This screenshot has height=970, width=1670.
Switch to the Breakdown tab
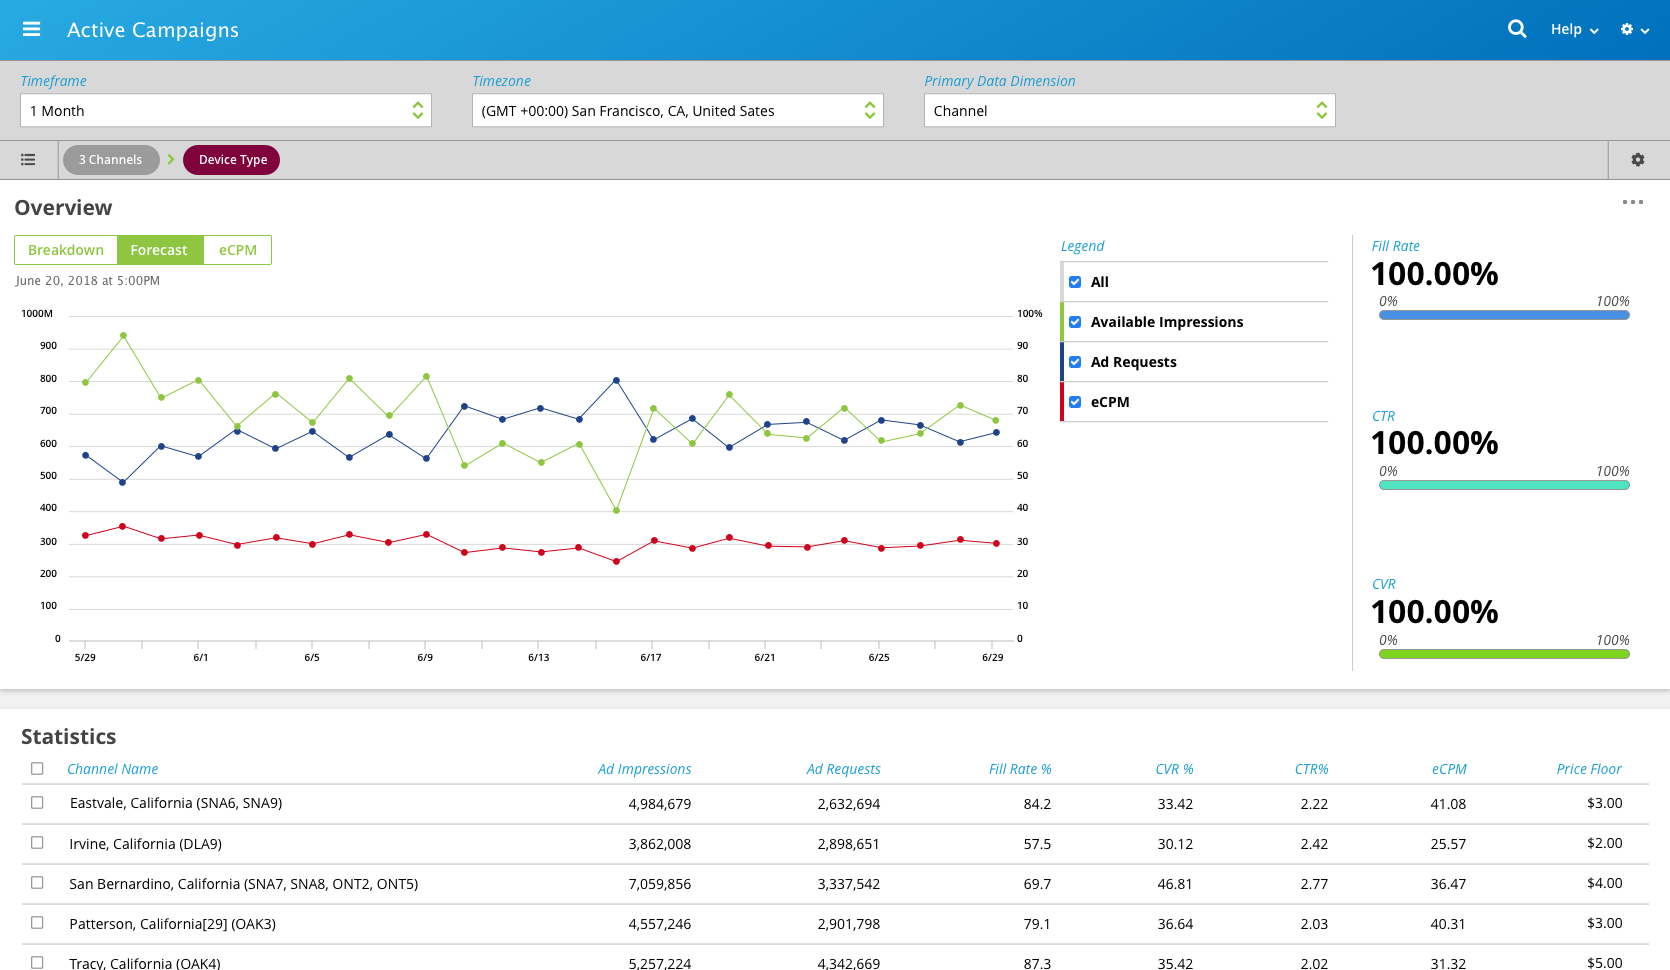point(66,250)
